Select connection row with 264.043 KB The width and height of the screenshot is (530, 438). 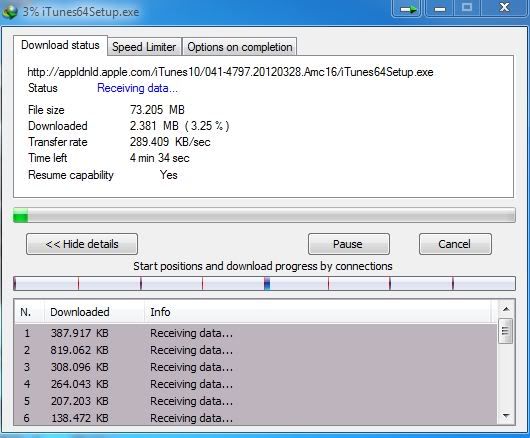[x=256, y=384]
